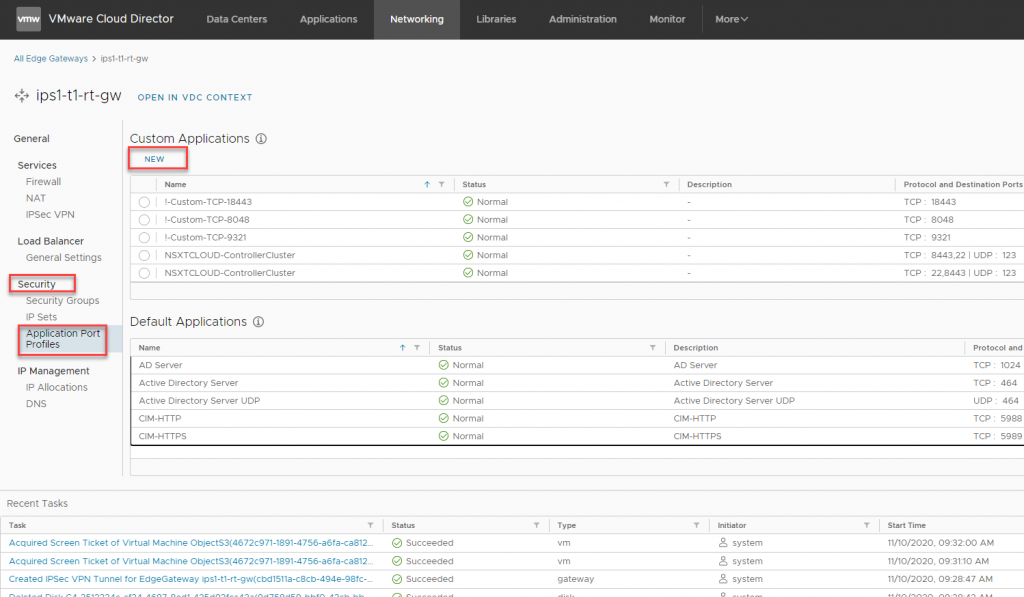Screen dimensions: 1024x597
Task: Select the !-Custom-TCP-9321 radio button
Action: tap(145, 237)
